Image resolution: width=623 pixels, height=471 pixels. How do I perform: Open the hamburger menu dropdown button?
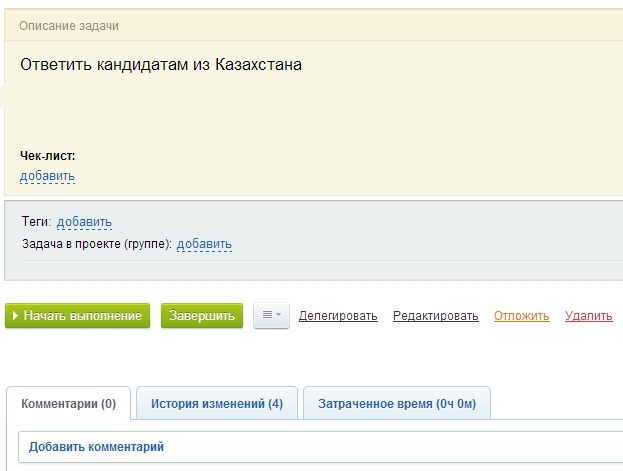click(271, 315)
